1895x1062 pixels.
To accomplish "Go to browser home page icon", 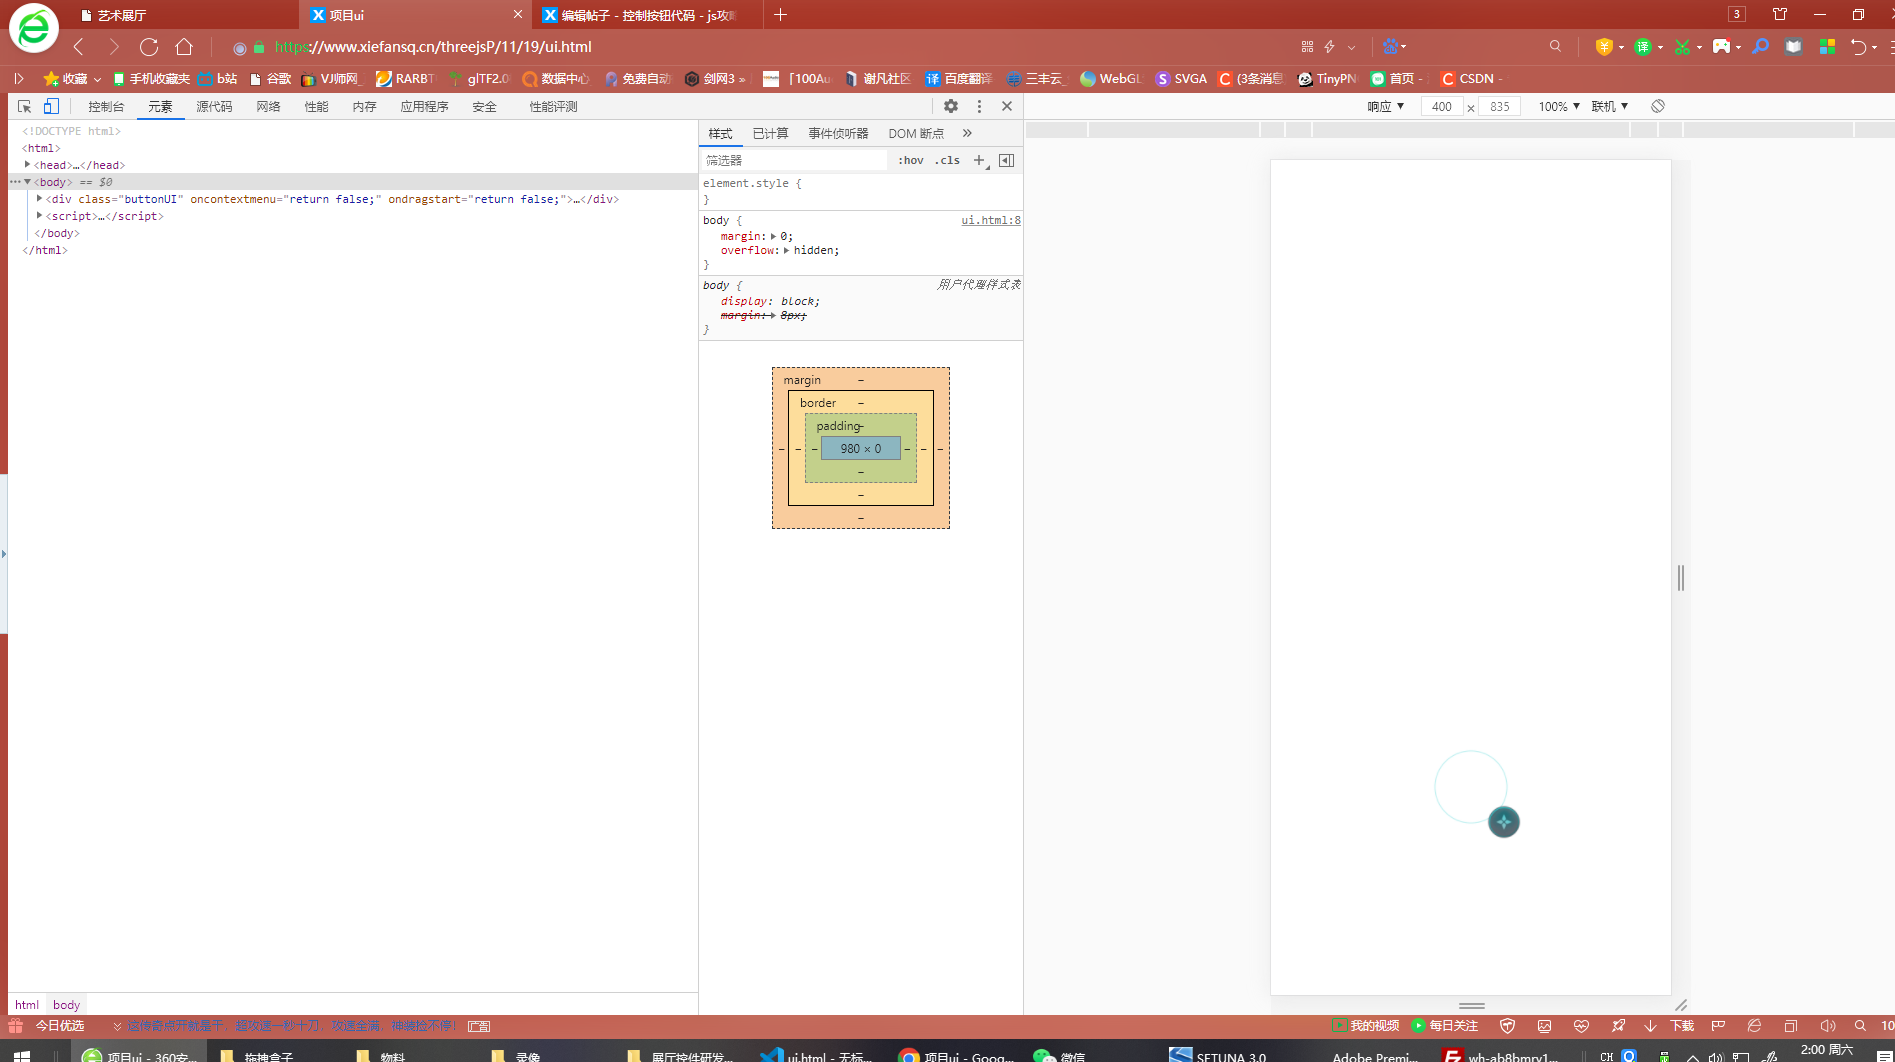I will click(x=184, y=46).
